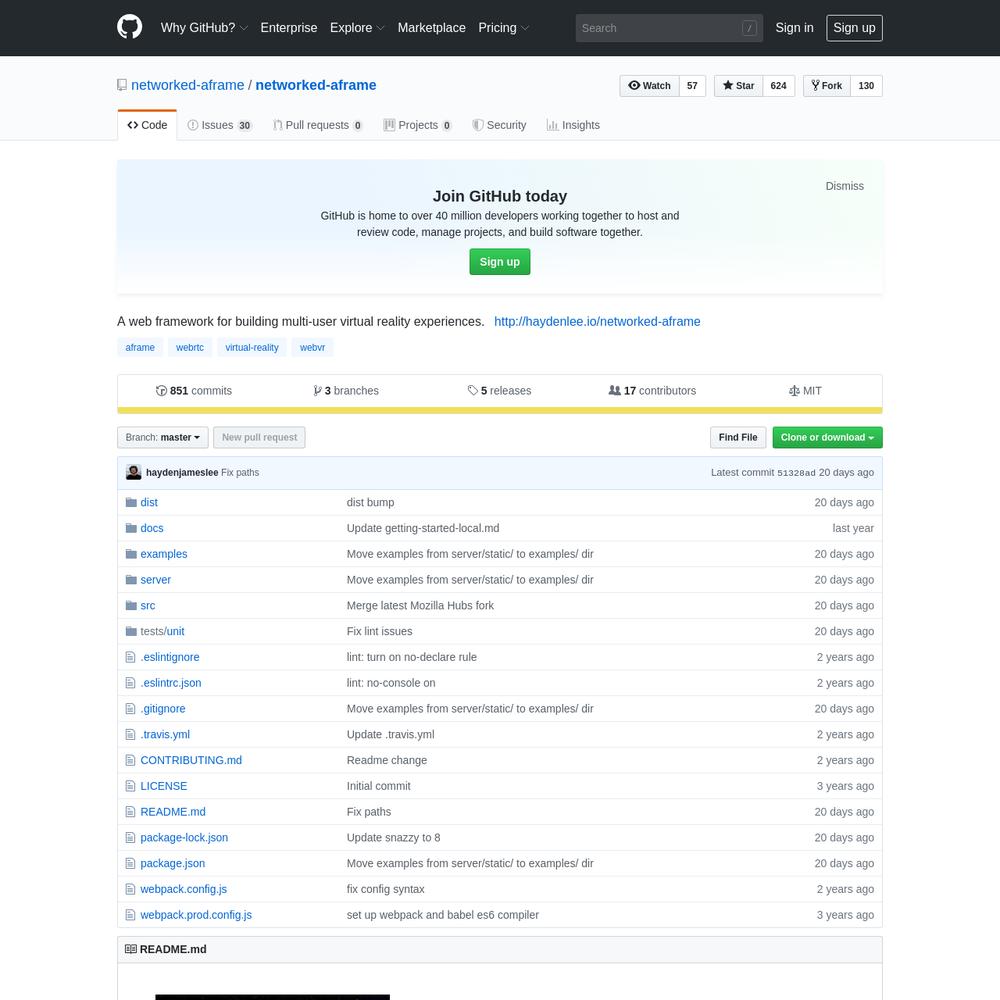
Task: Click the server folder icon
Action: click(x=131, y=580)
